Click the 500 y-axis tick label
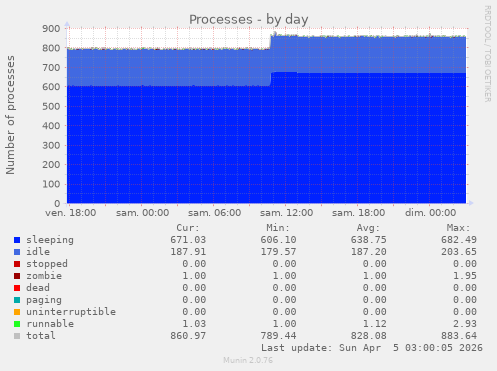The width and height of the screenshot is (497, 371). click(51, 106)
